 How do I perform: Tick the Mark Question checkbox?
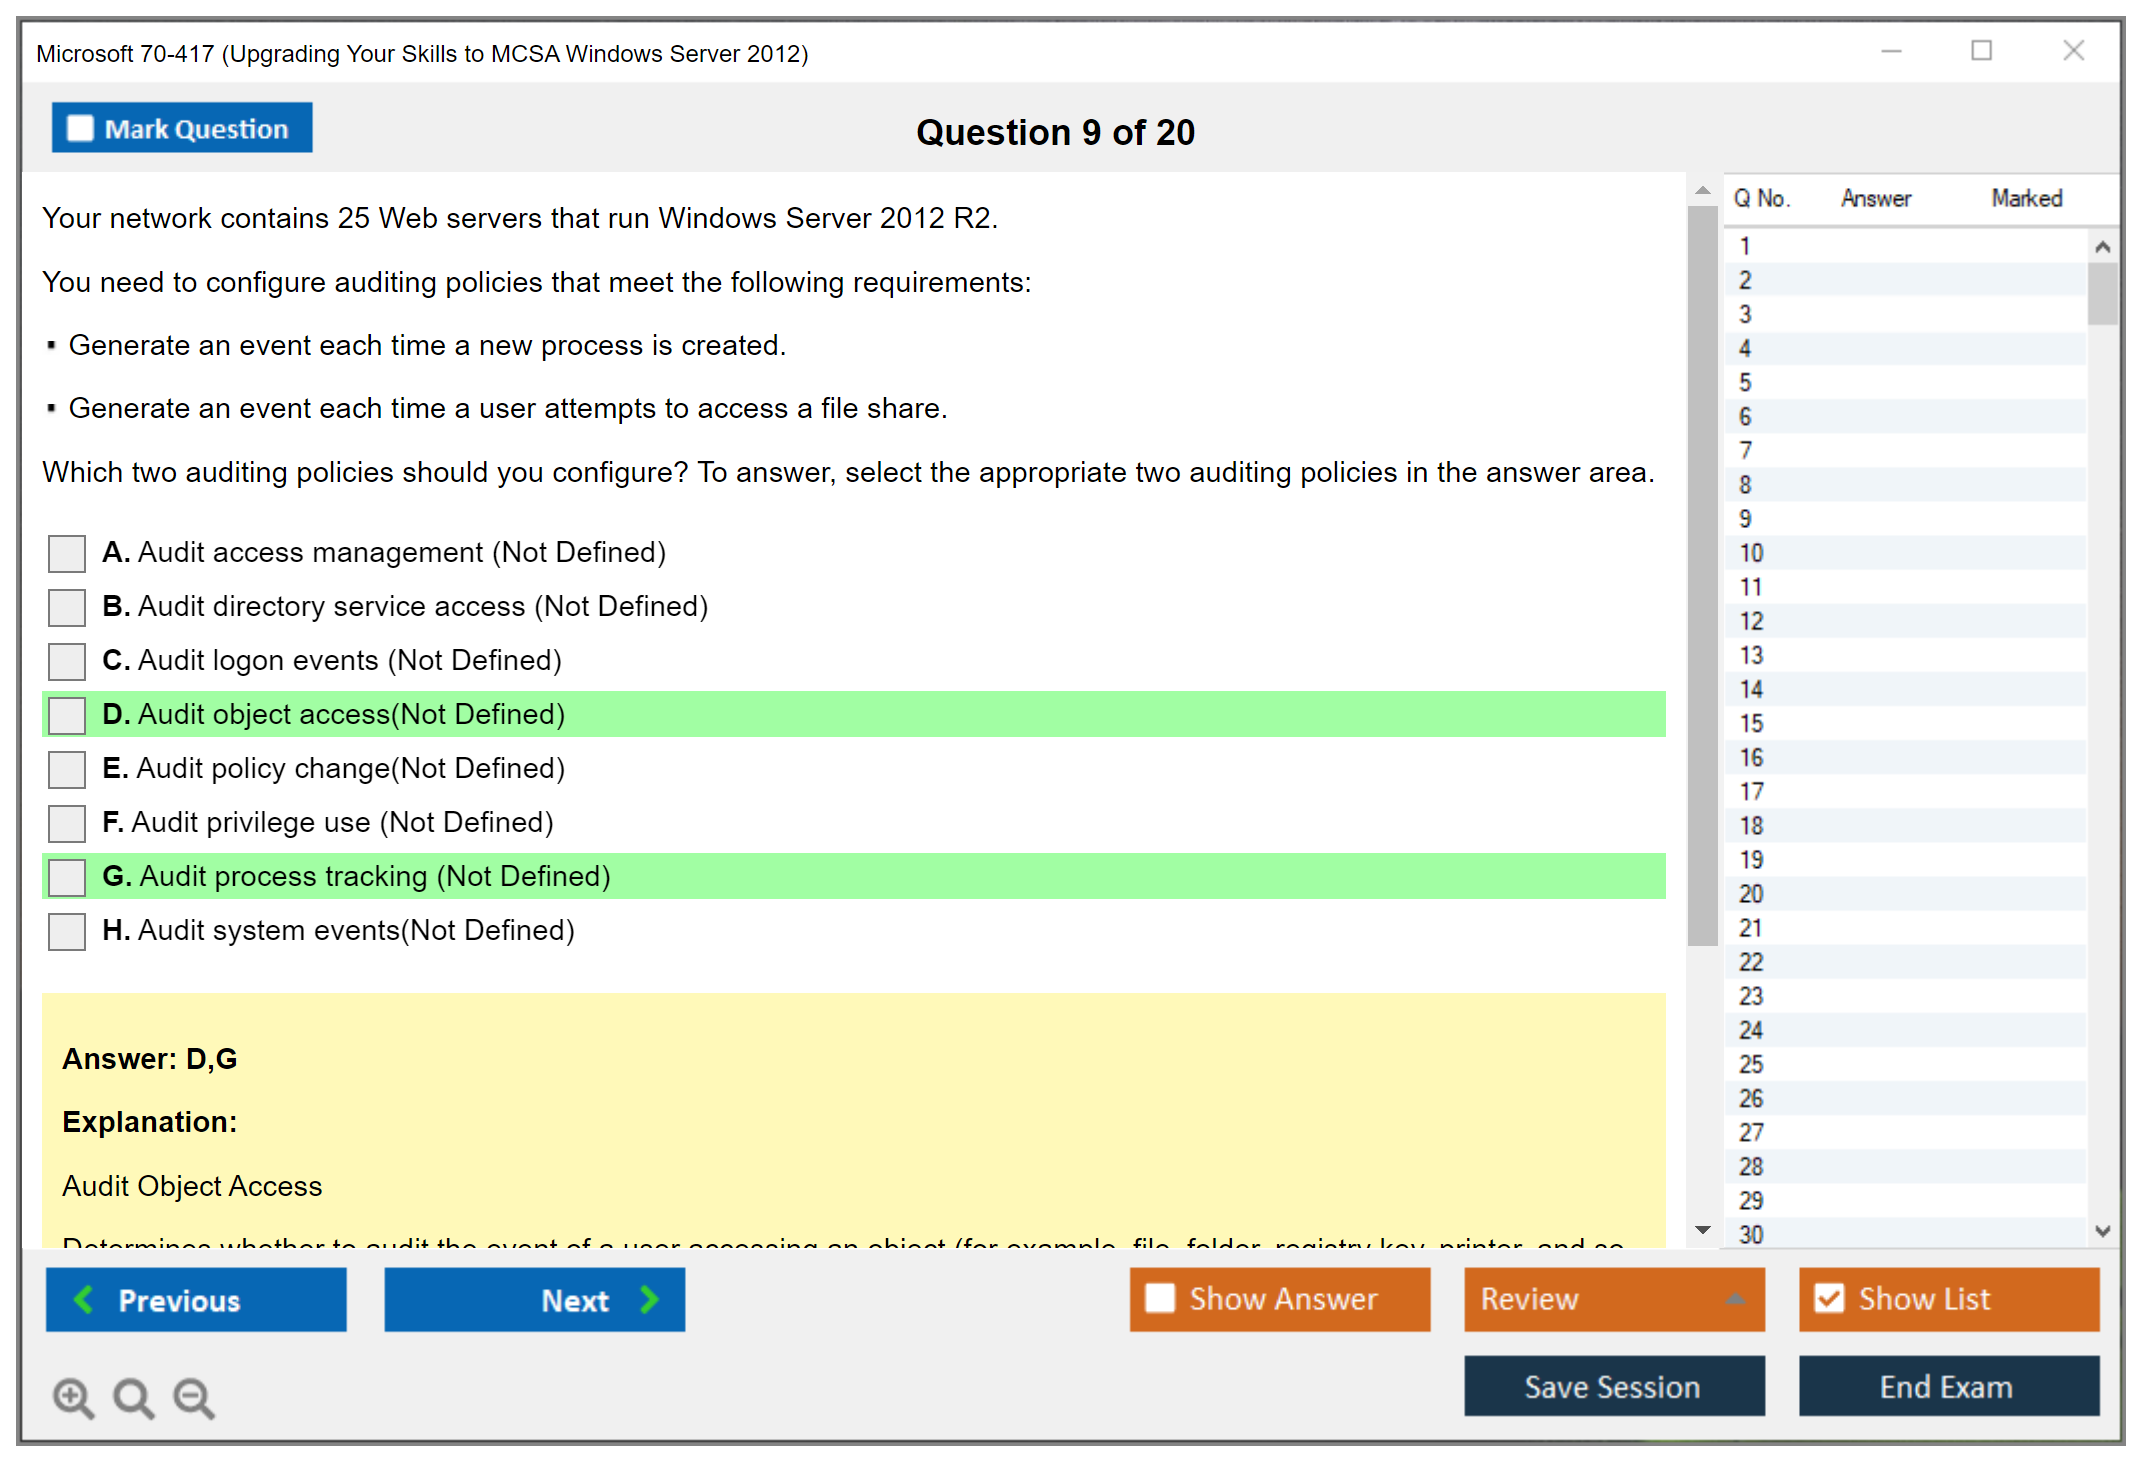coord(80,128)
